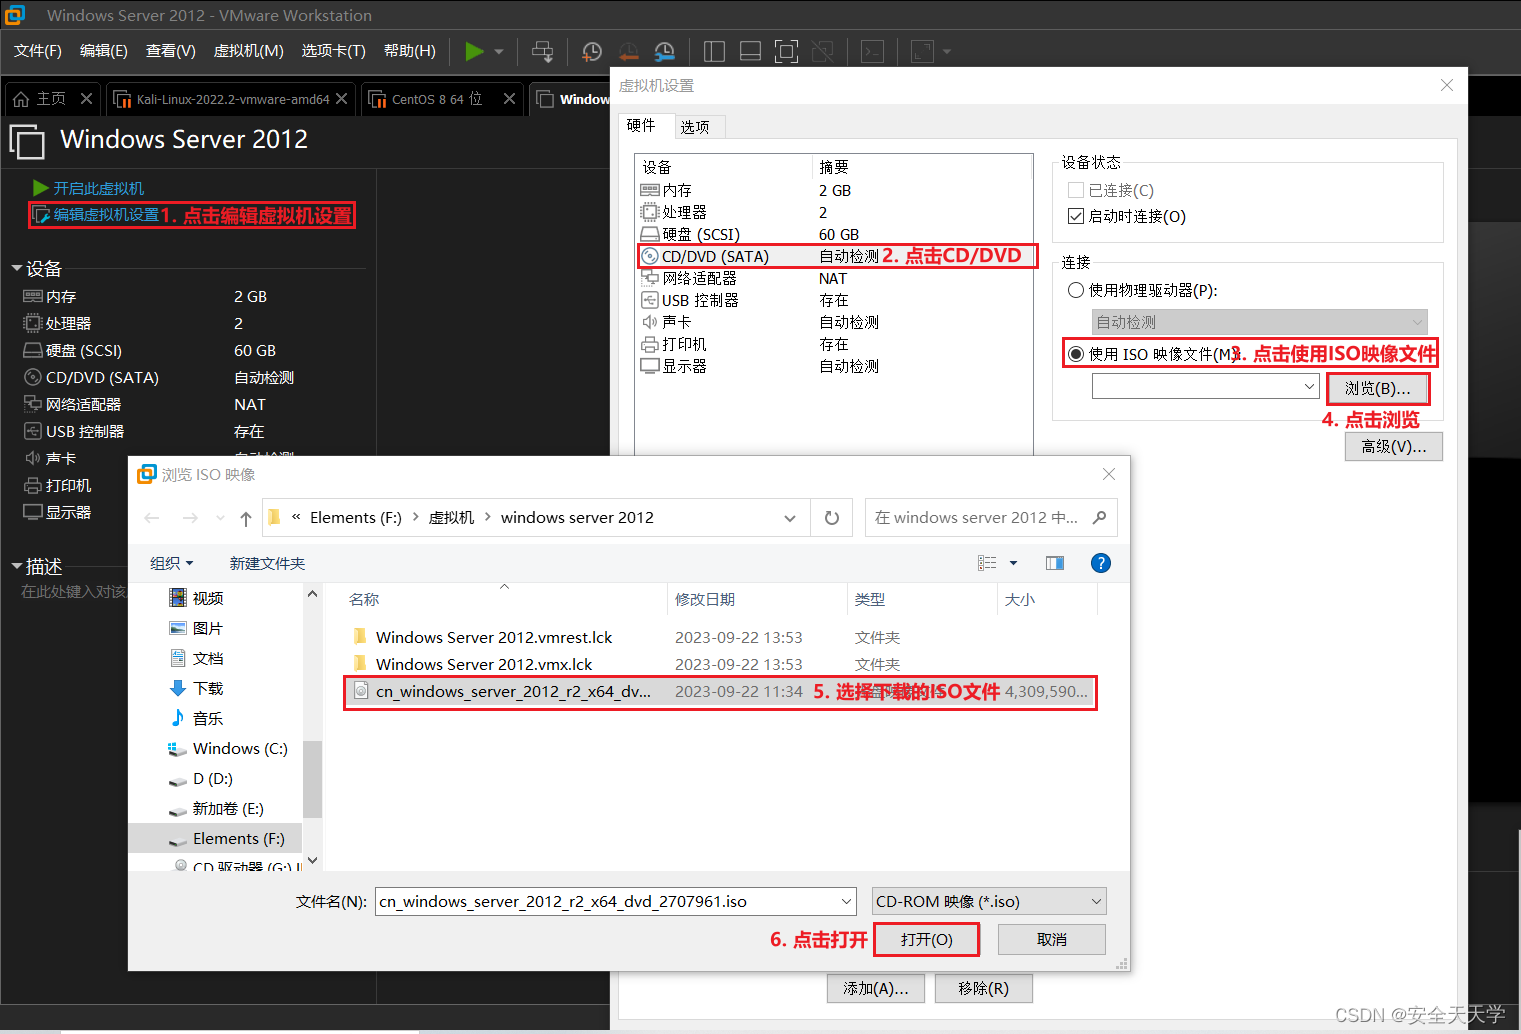Screen dimensions: 1521x1034
Task: Open the 编辑(E) menu
Action: tap(104, 51)
